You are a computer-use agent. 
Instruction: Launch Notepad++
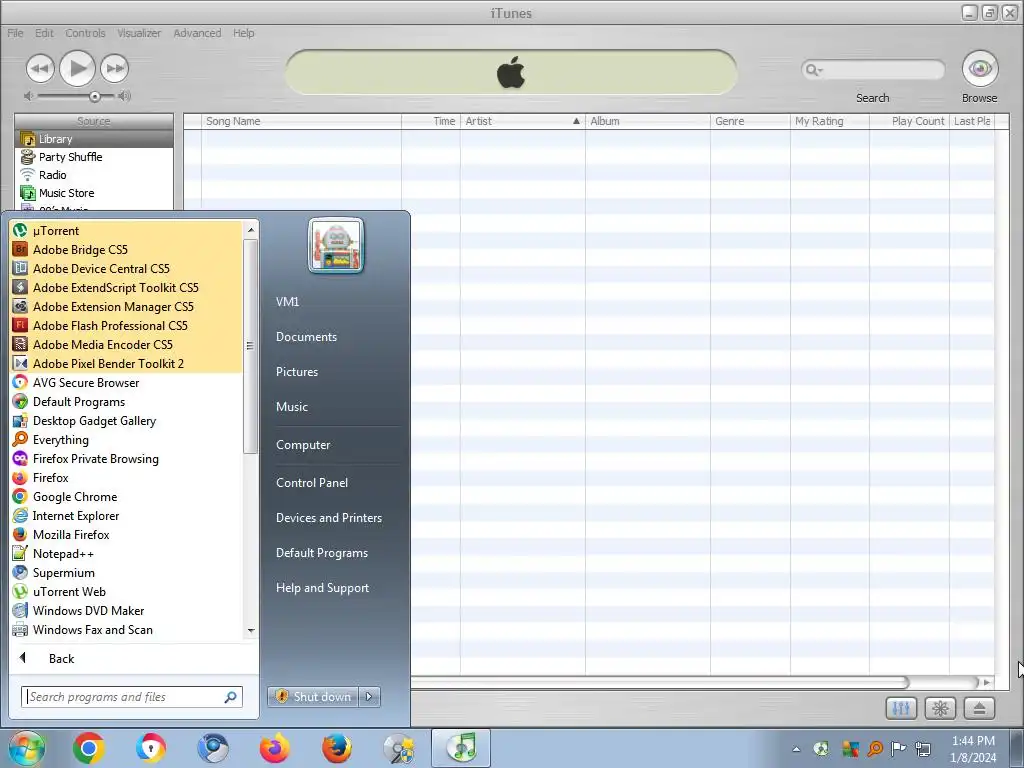[127, 553]
